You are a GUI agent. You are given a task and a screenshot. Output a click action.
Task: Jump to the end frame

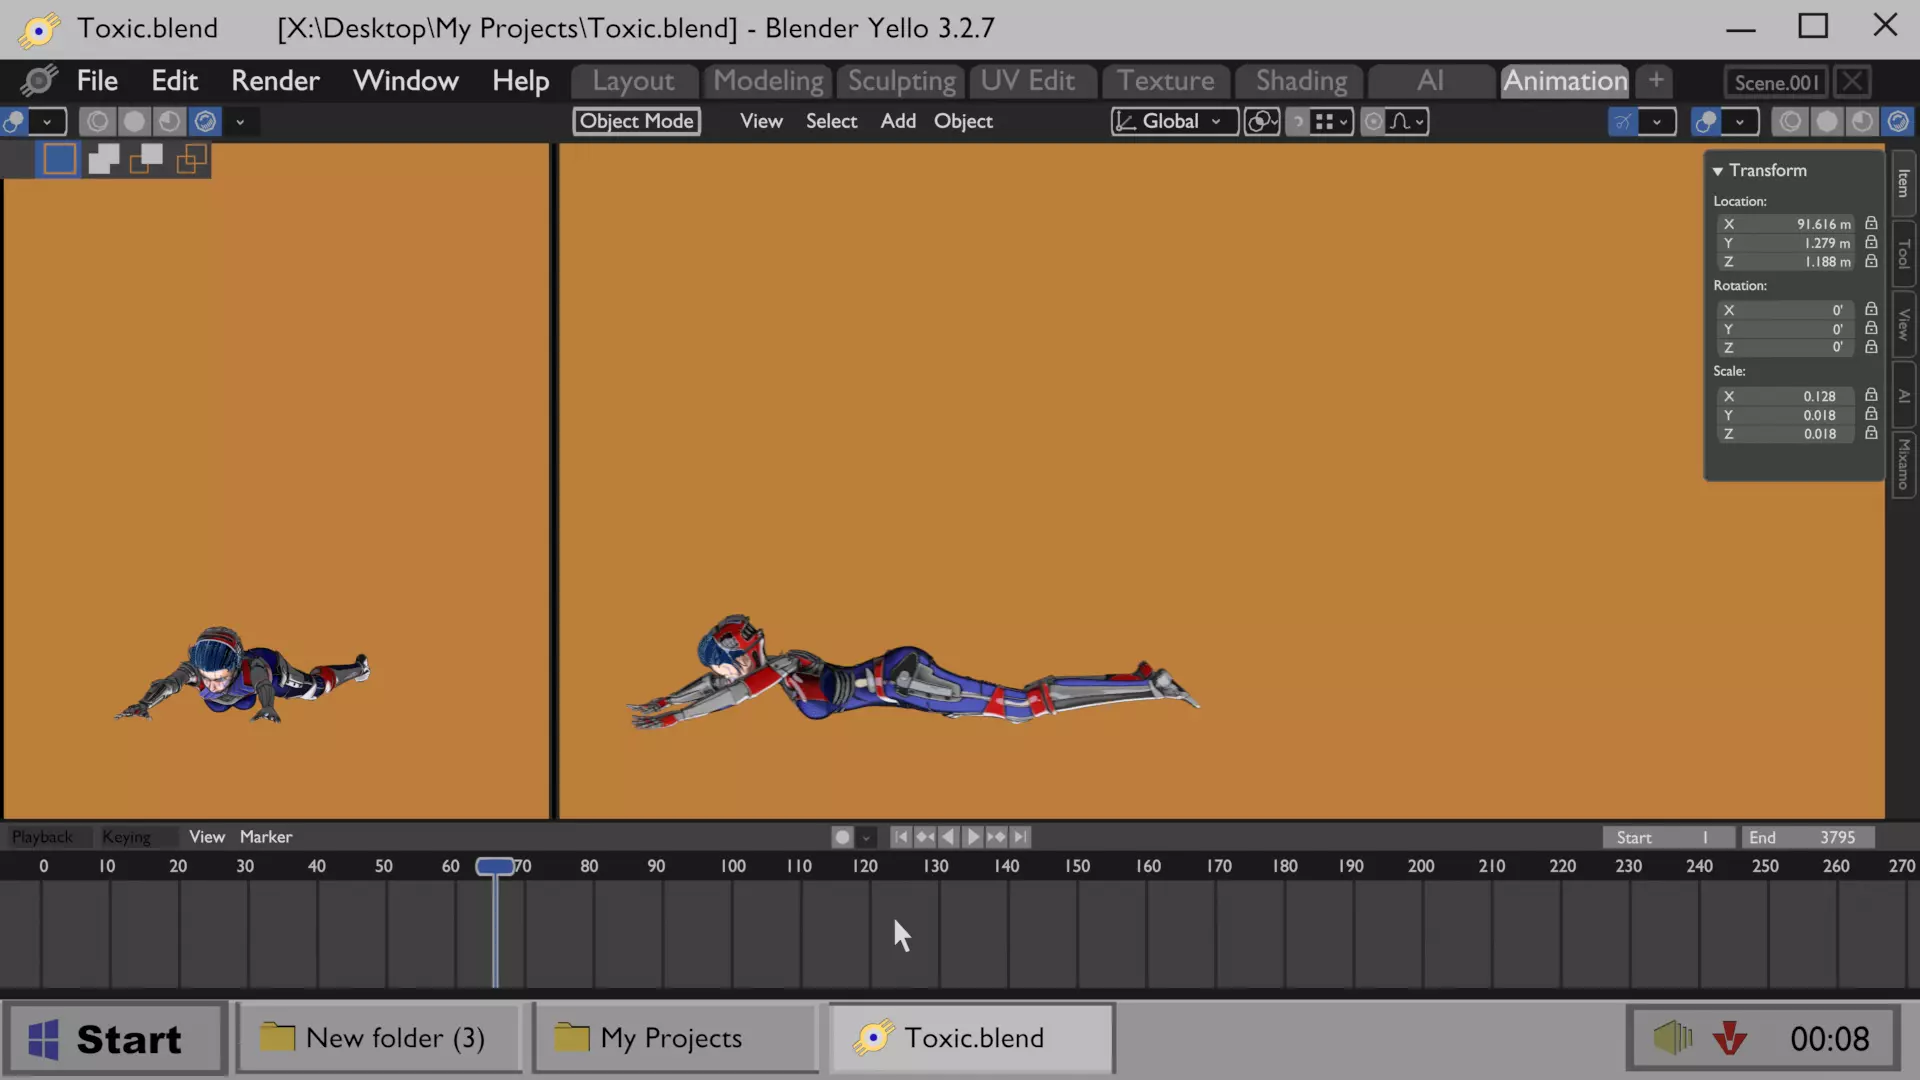pos(1020,837)
